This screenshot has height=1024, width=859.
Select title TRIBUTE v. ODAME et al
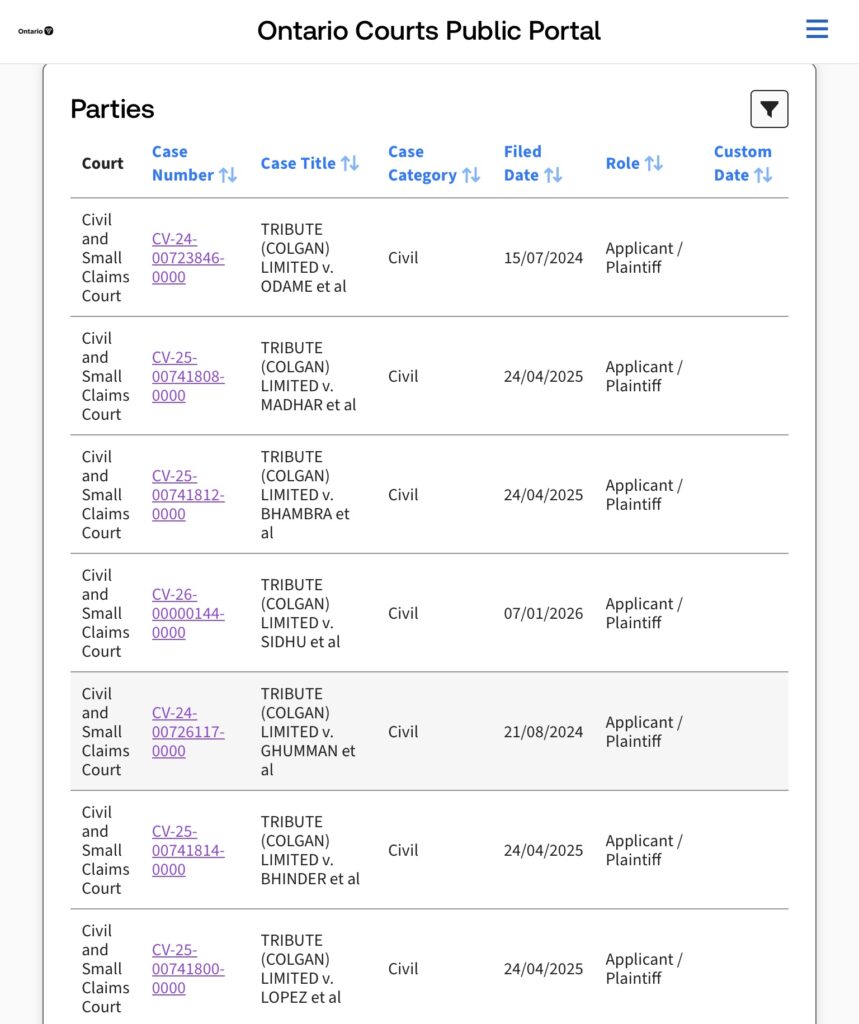[x=303, y=258]
